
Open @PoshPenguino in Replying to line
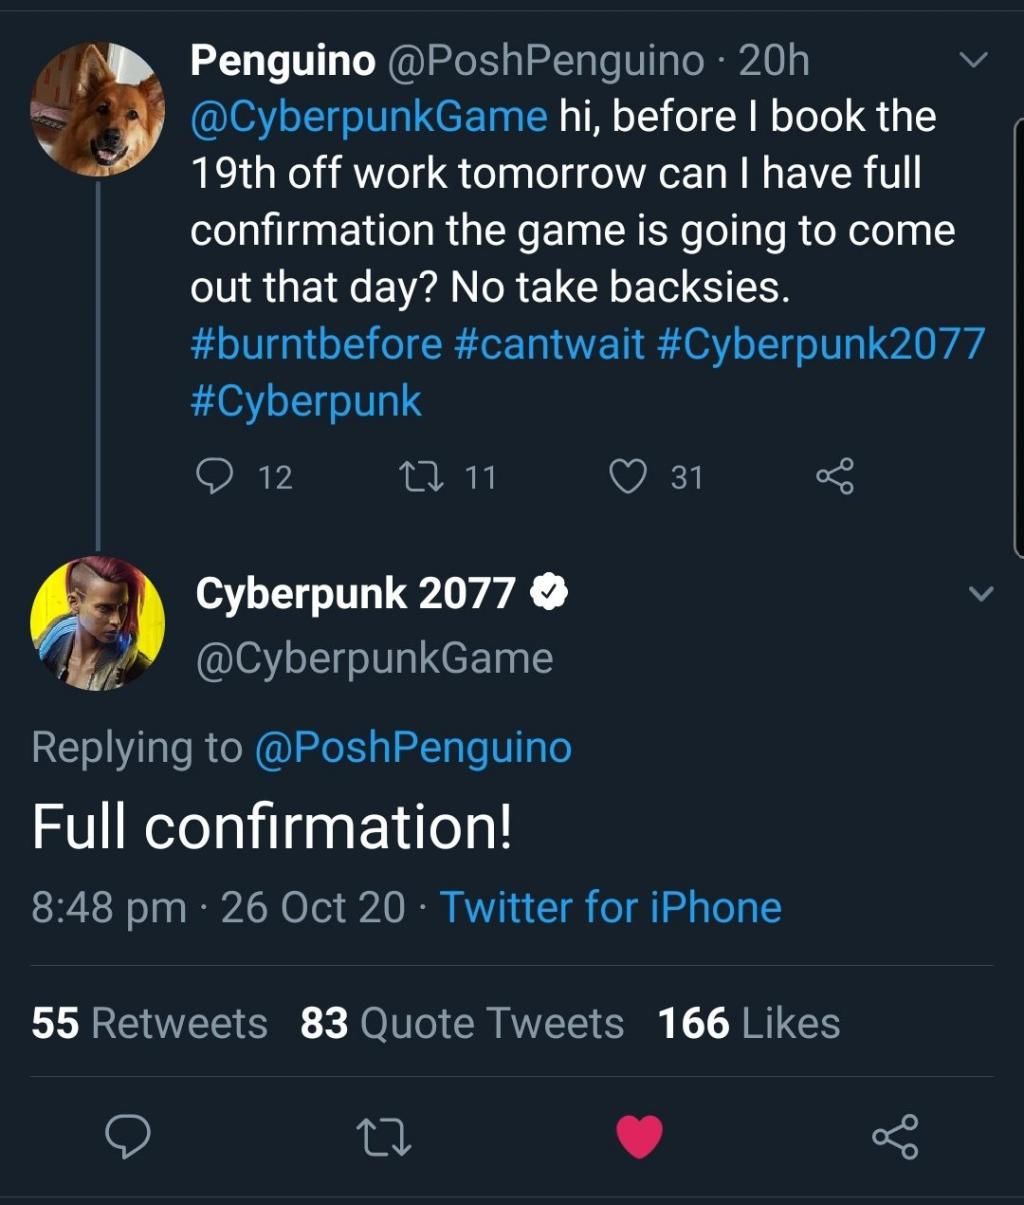click(414, 747)
